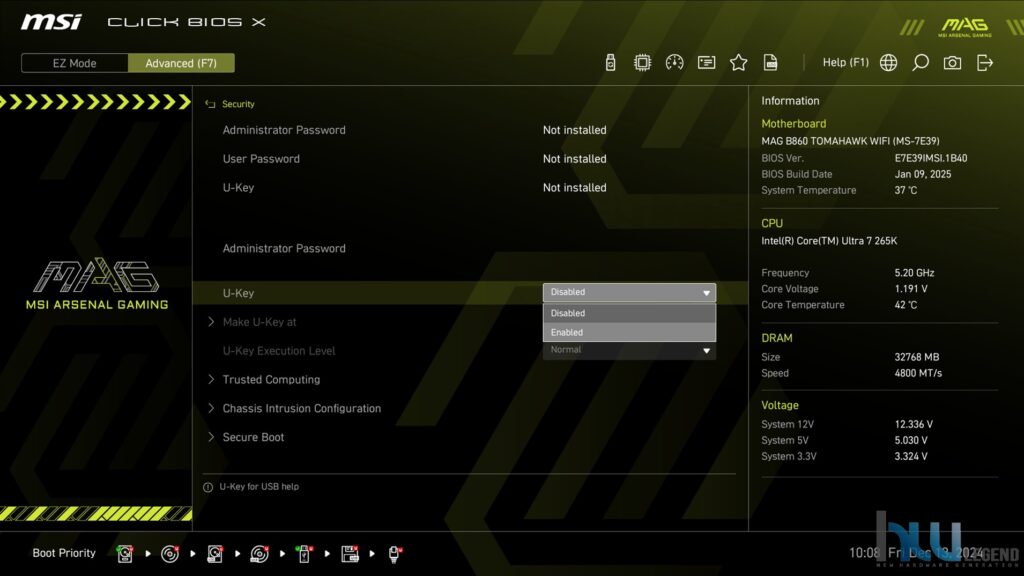Open Favorites with the star icon
This screenshot has width=1024, height=576.
(x=739, y=63)
